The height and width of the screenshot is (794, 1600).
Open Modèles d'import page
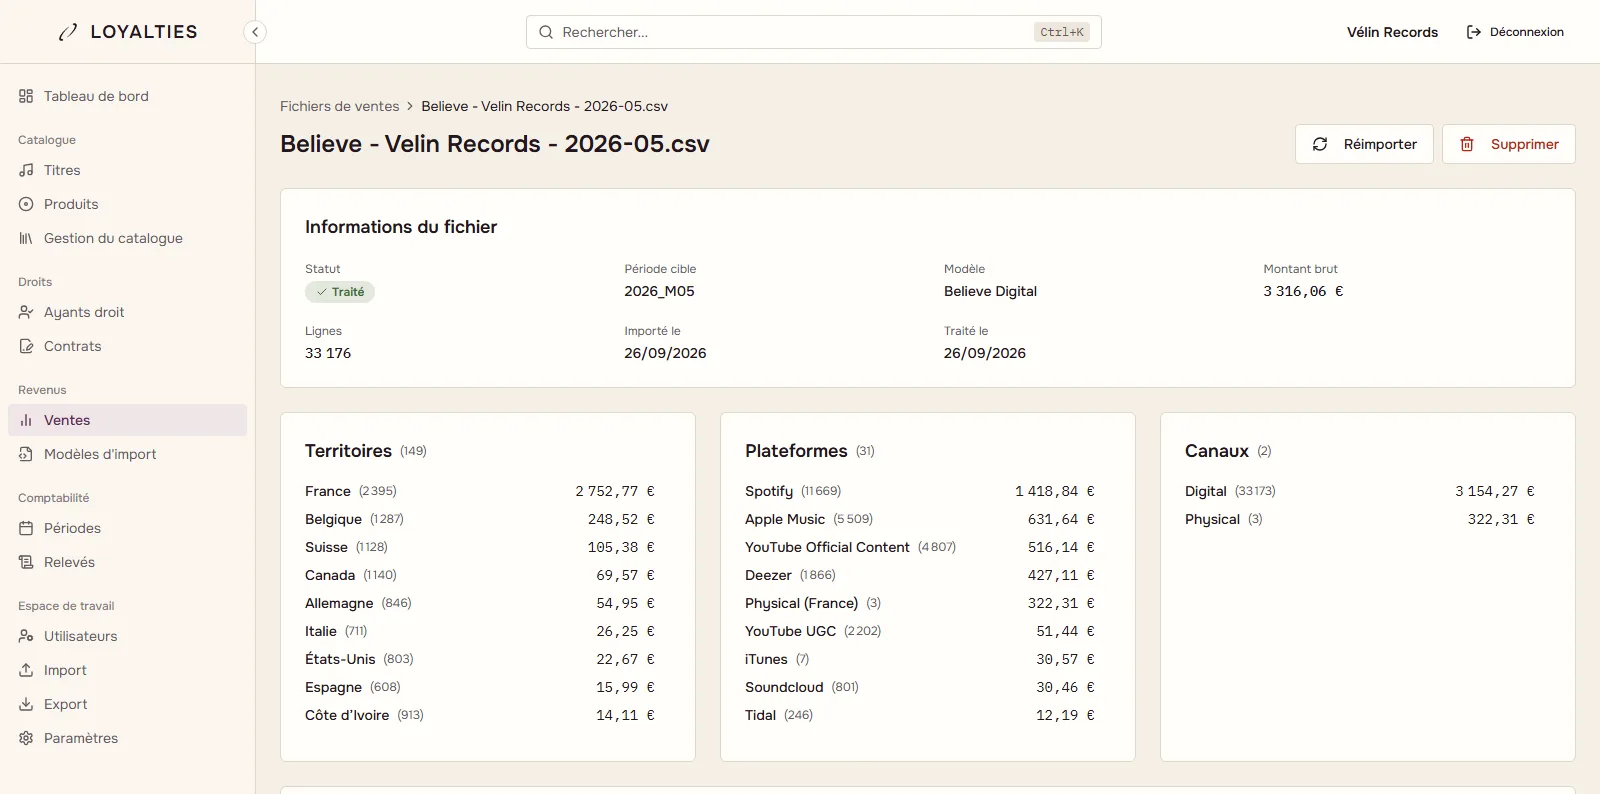click(100, 454)
